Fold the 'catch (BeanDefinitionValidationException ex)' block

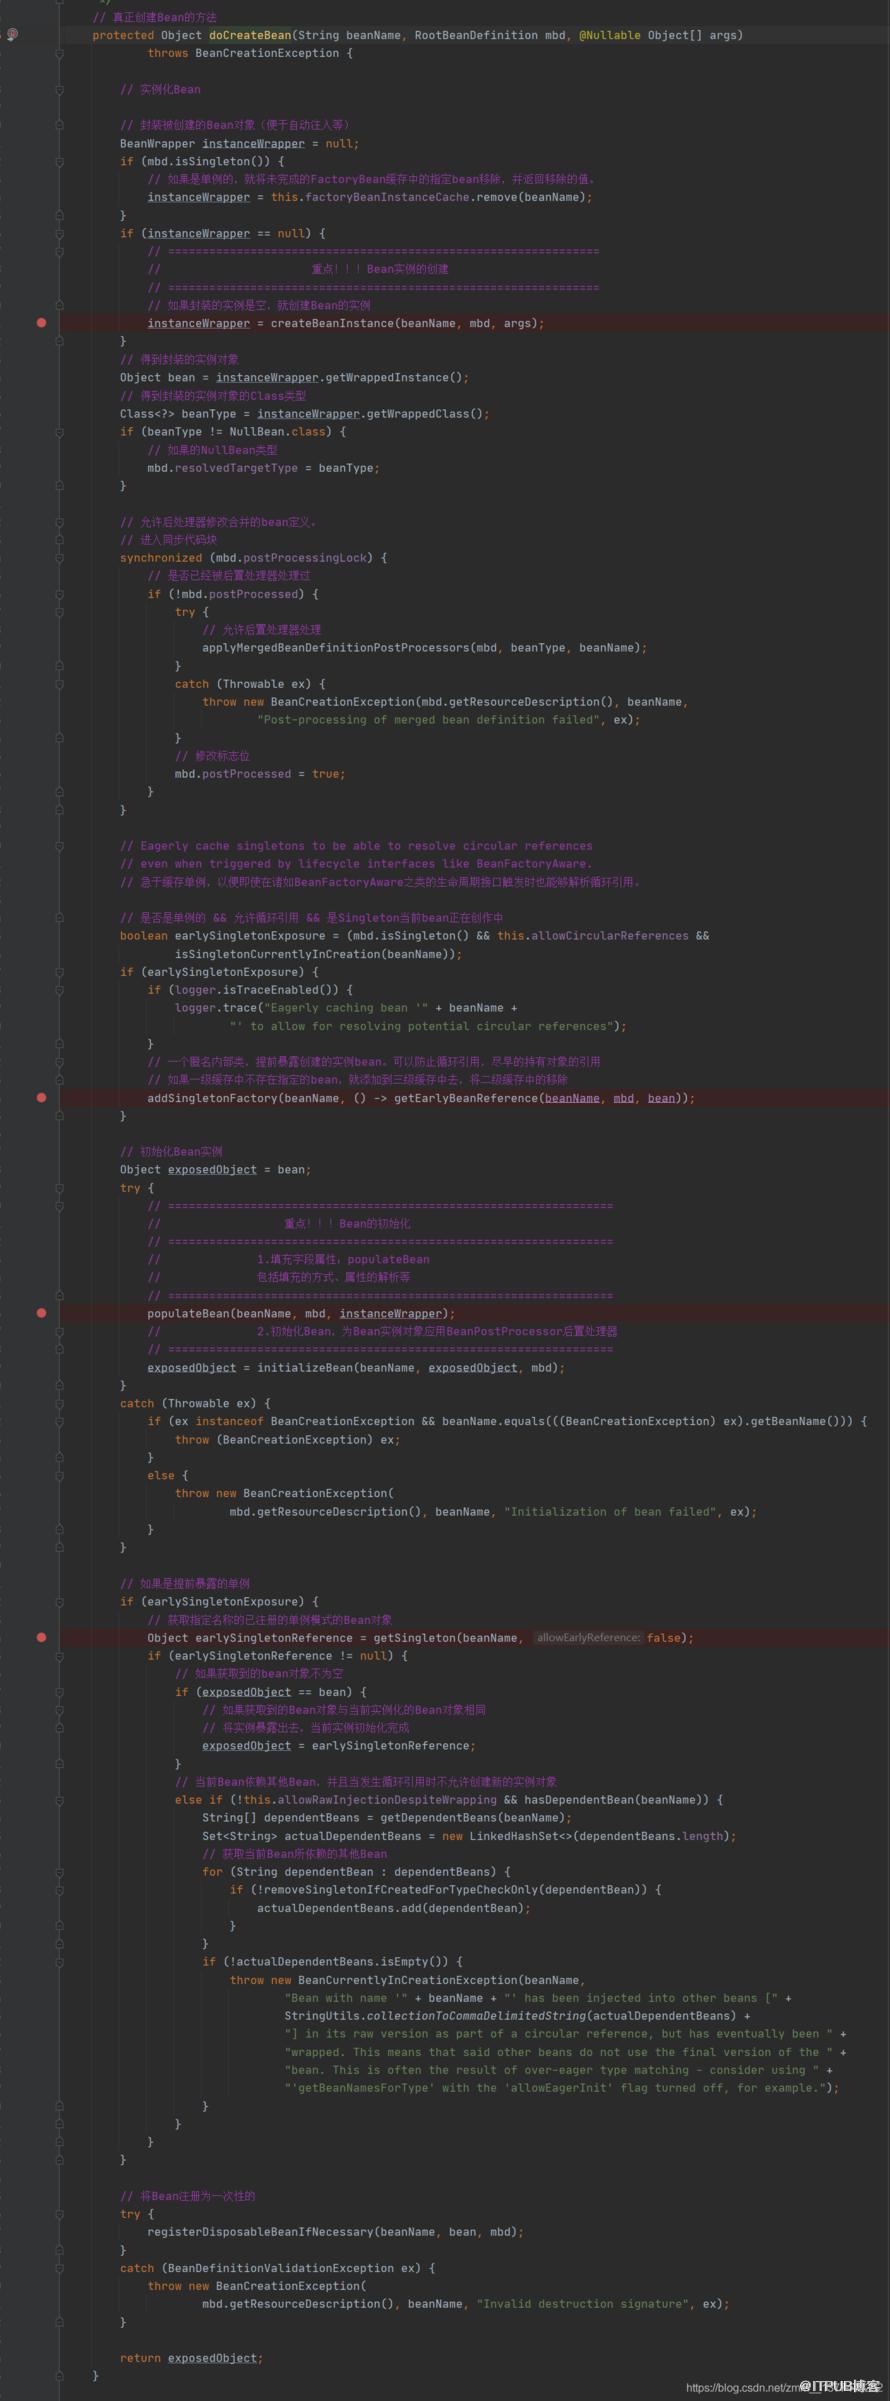[59, 2268]
